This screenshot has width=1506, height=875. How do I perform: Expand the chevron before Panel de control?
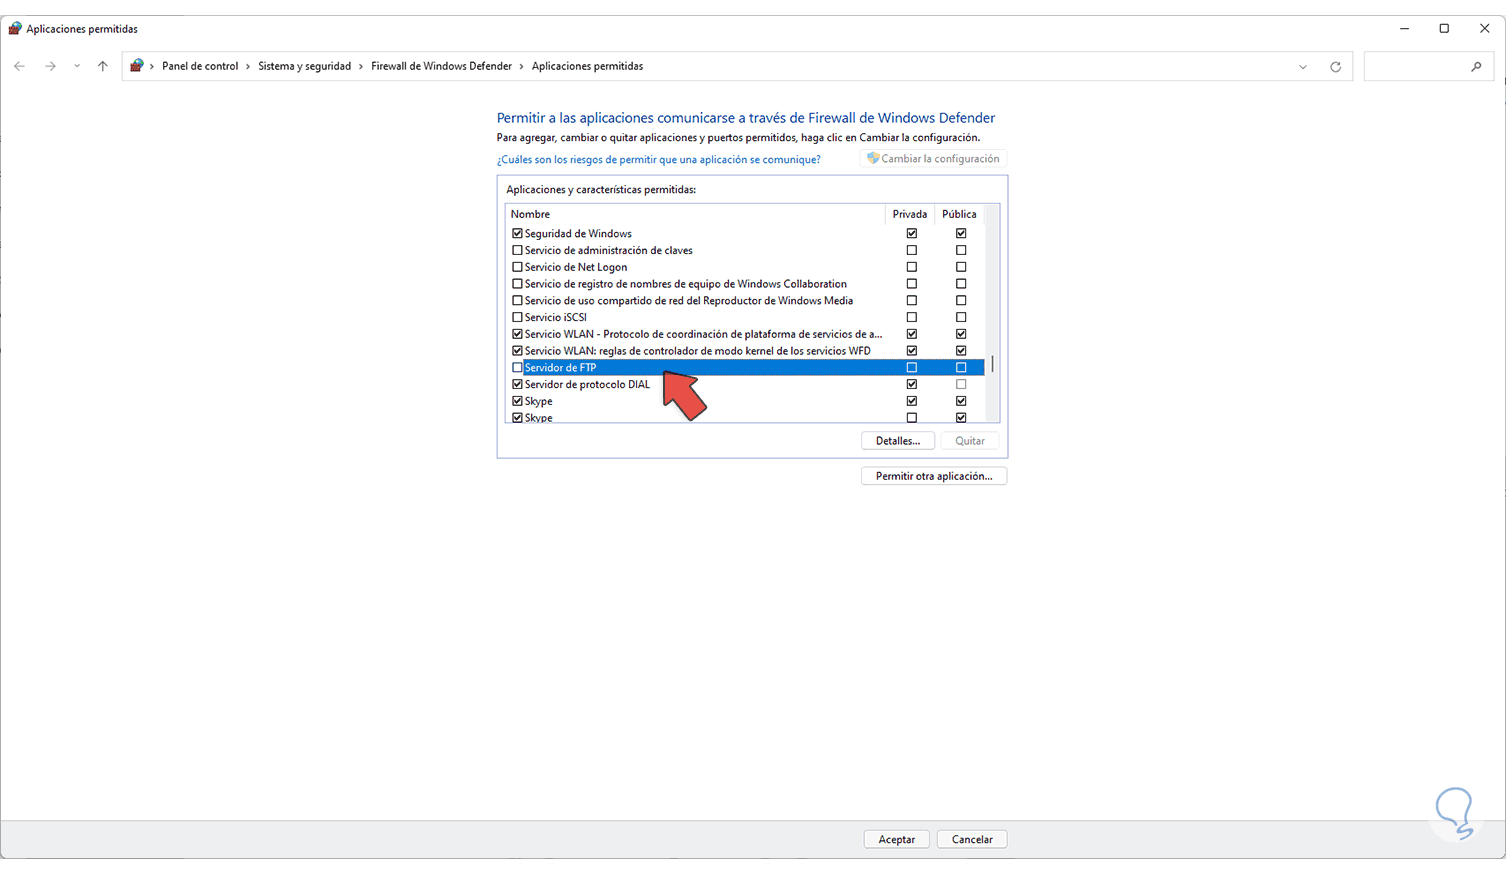(152, 66)
